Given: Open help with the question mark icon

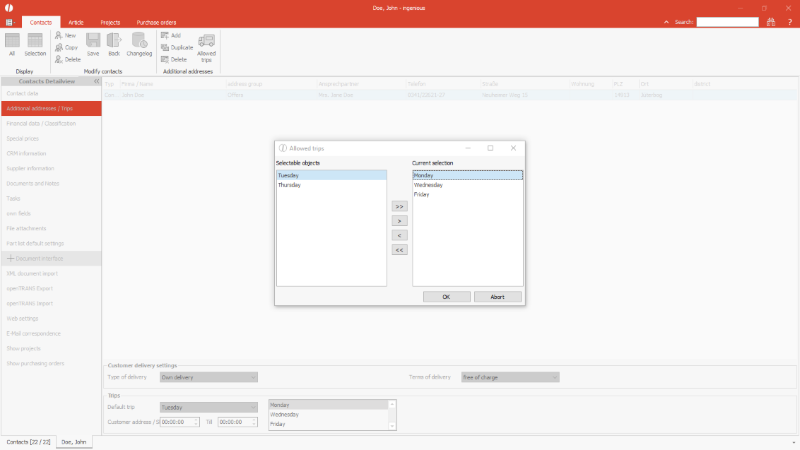Looking at the screenshot, I should 788,21.
